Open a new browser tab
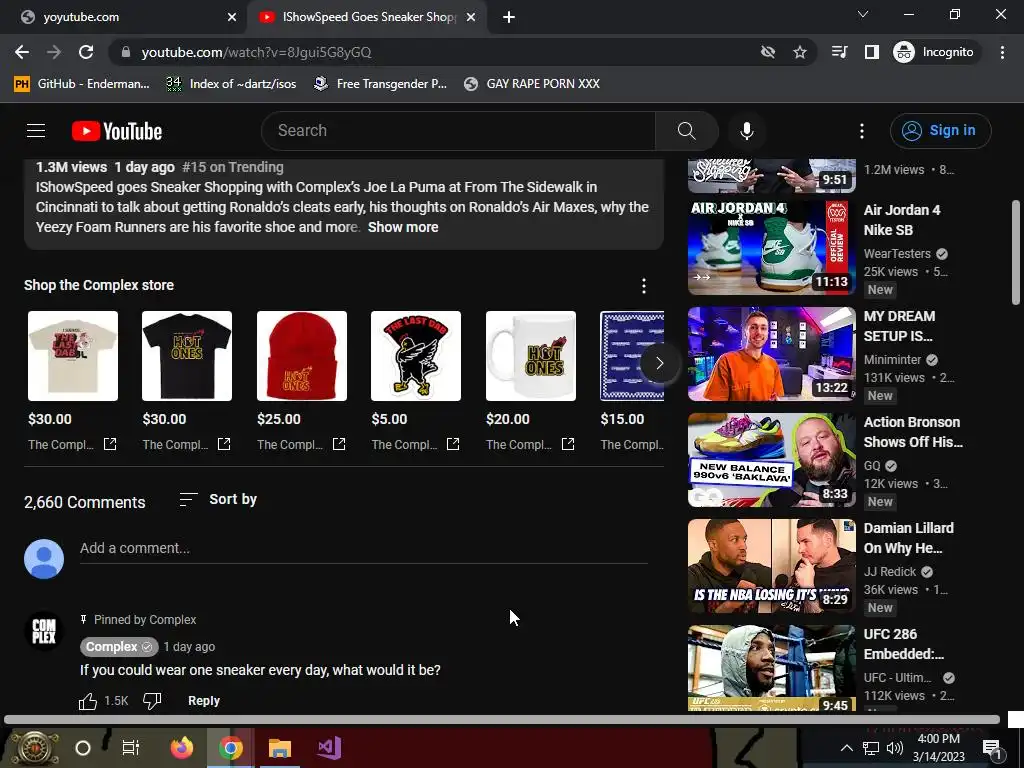Screen dimensions: 1024x768 pos(509,18)
